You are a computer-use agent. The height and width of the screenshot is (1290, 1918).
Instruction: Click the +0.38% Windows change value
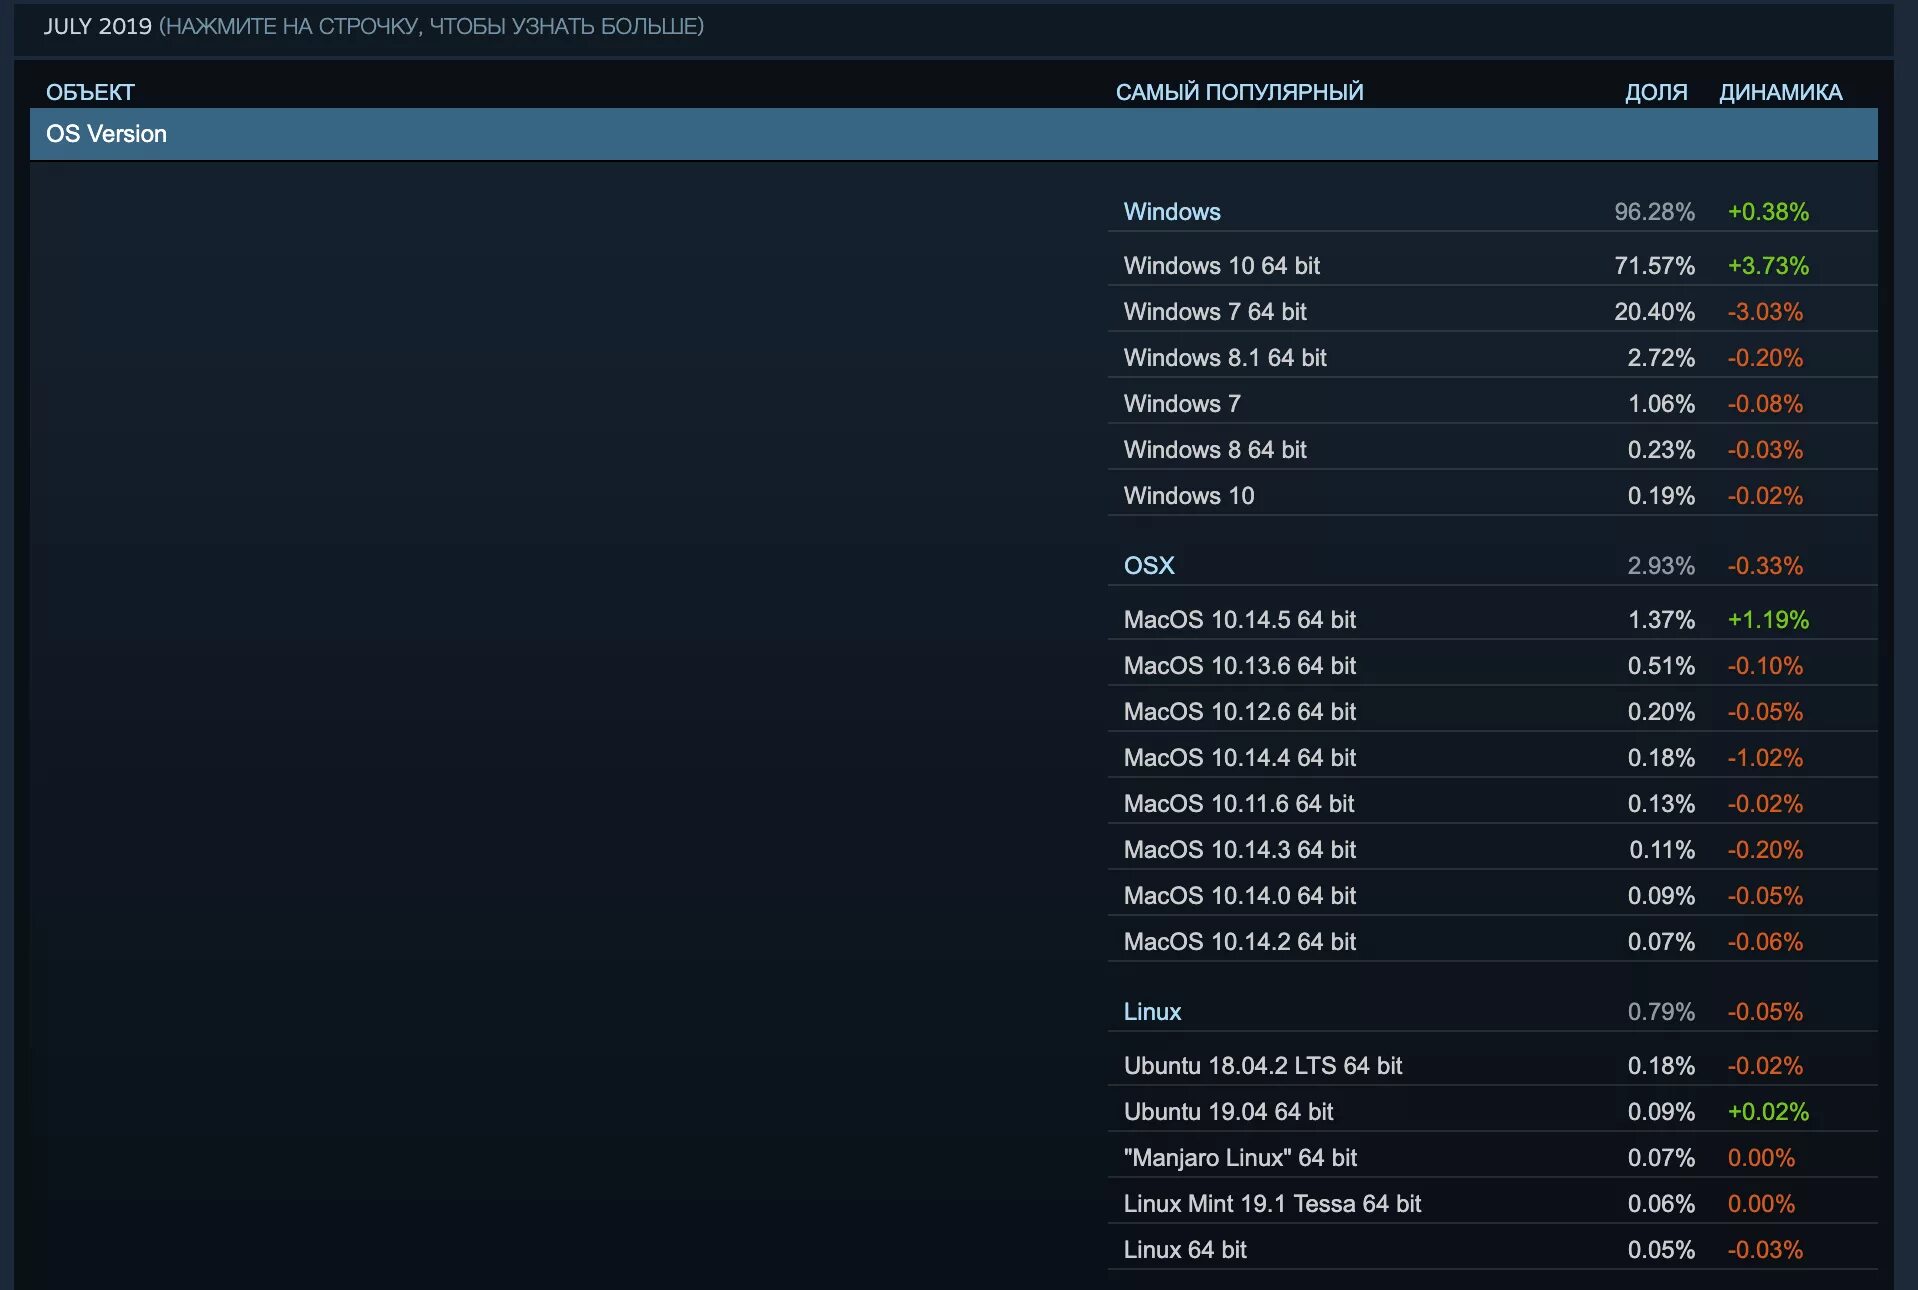coord(1768,212)
